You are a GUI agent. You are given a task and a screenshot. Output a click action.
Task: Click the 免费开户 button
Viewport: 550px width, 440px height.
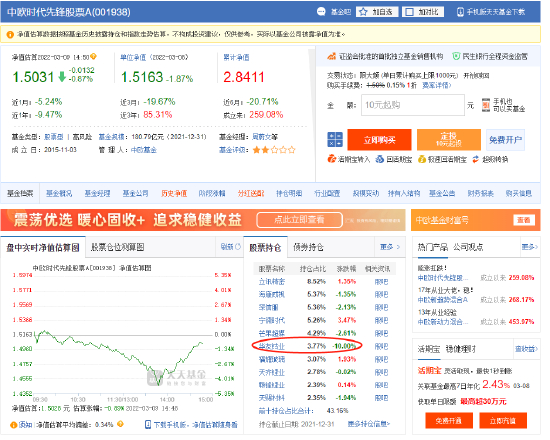(x=505, y=140)
